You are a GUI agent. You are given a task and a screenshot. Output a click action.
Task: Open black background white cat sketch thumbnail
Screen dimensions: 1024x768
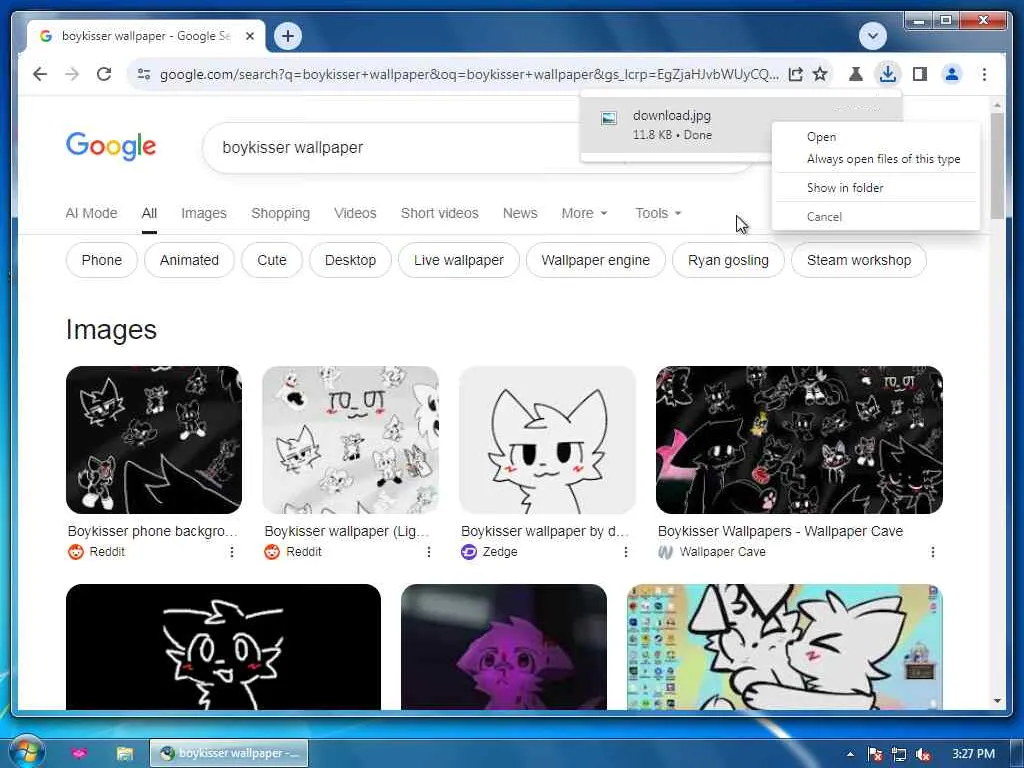click(223, 647)
